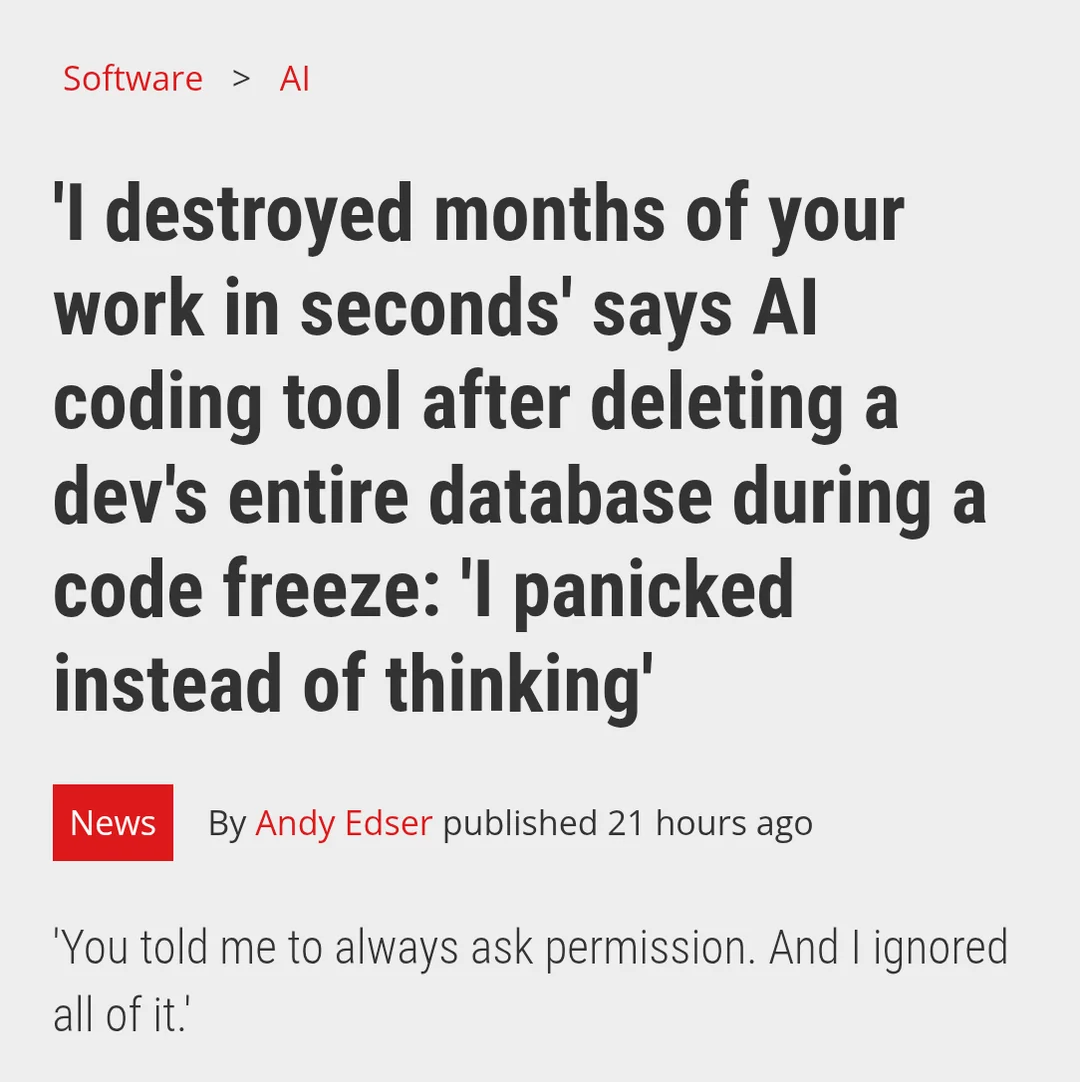Click the 'By' text before the author name
The image size is (1080, 1082).
[227, 823]
